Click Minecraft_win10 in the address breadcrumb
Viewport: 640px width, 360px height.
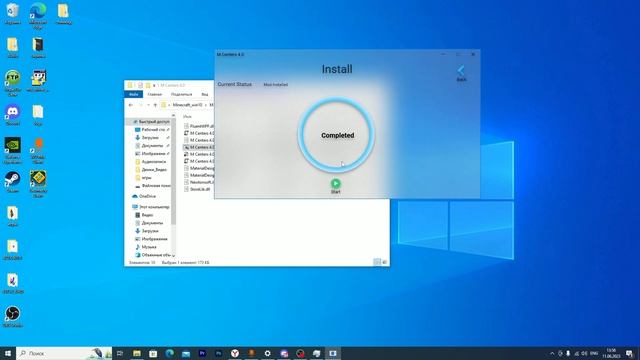tap(187, 105)
